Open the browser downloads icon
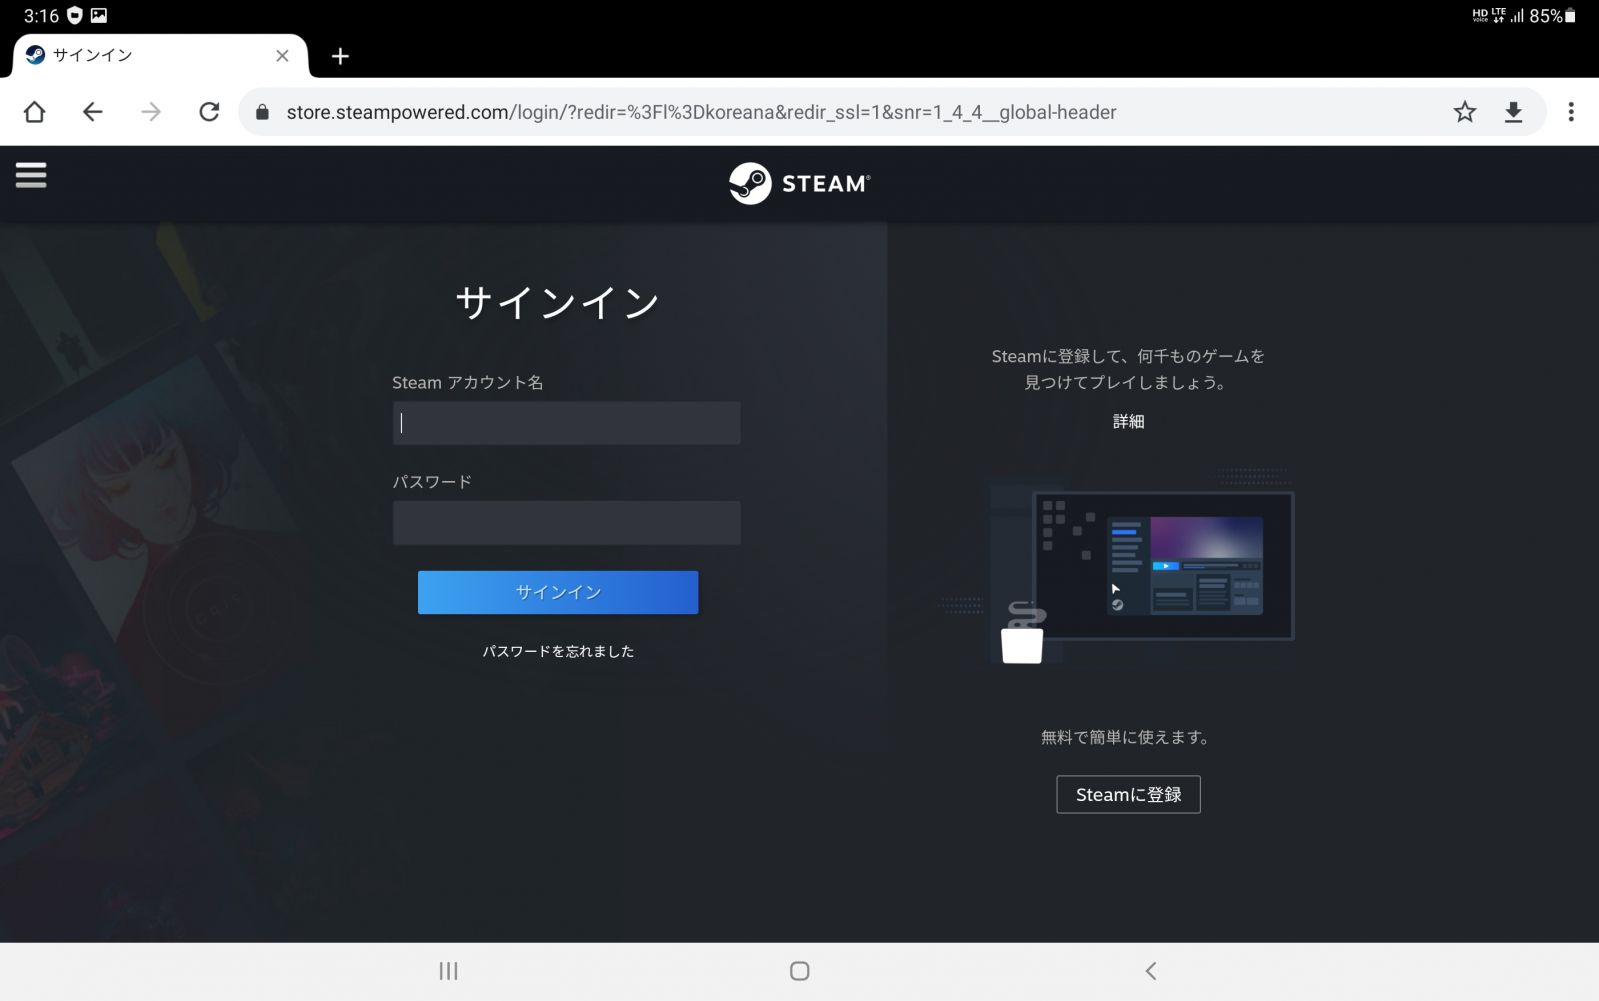 pos(1513,112)
